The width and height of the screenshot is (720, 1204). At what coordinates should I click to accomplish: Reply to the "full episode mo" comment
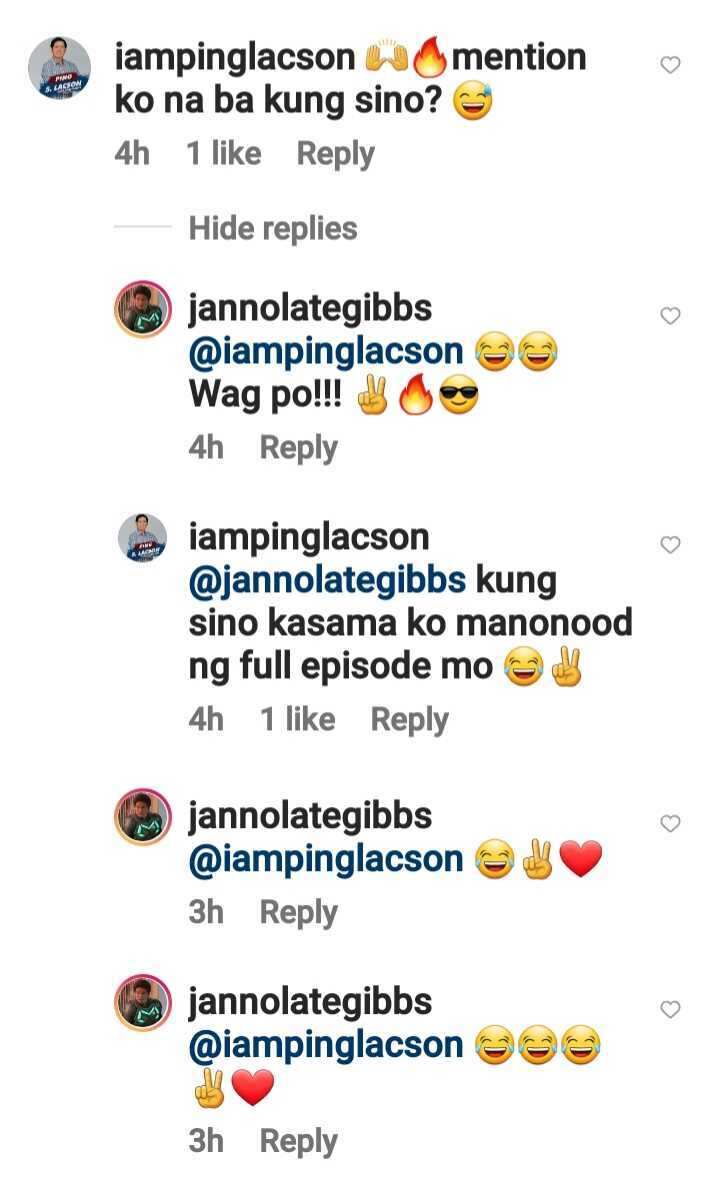[x=410, y=720]
